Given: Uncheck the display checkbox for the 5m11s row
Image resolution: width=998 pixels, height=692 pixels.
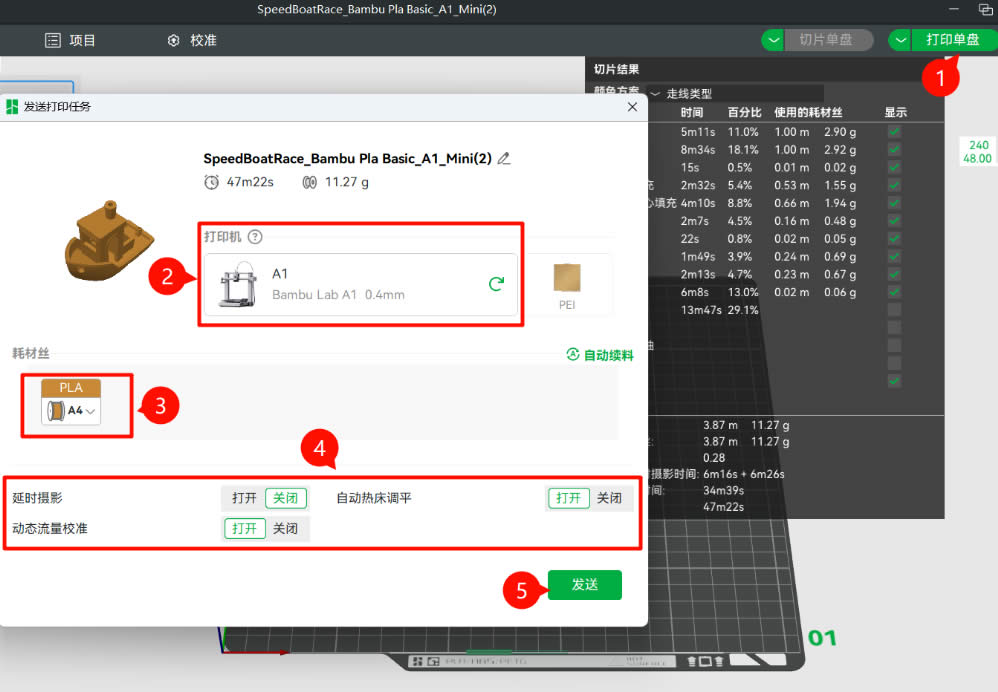Looking at the screenshot, I should (x=893, y=132).
